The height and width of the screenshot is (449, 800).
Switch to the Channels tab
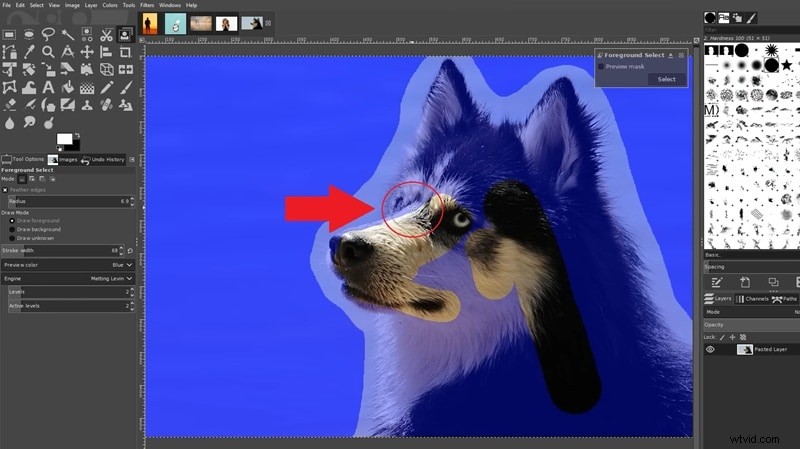click(x=752, y=299)
